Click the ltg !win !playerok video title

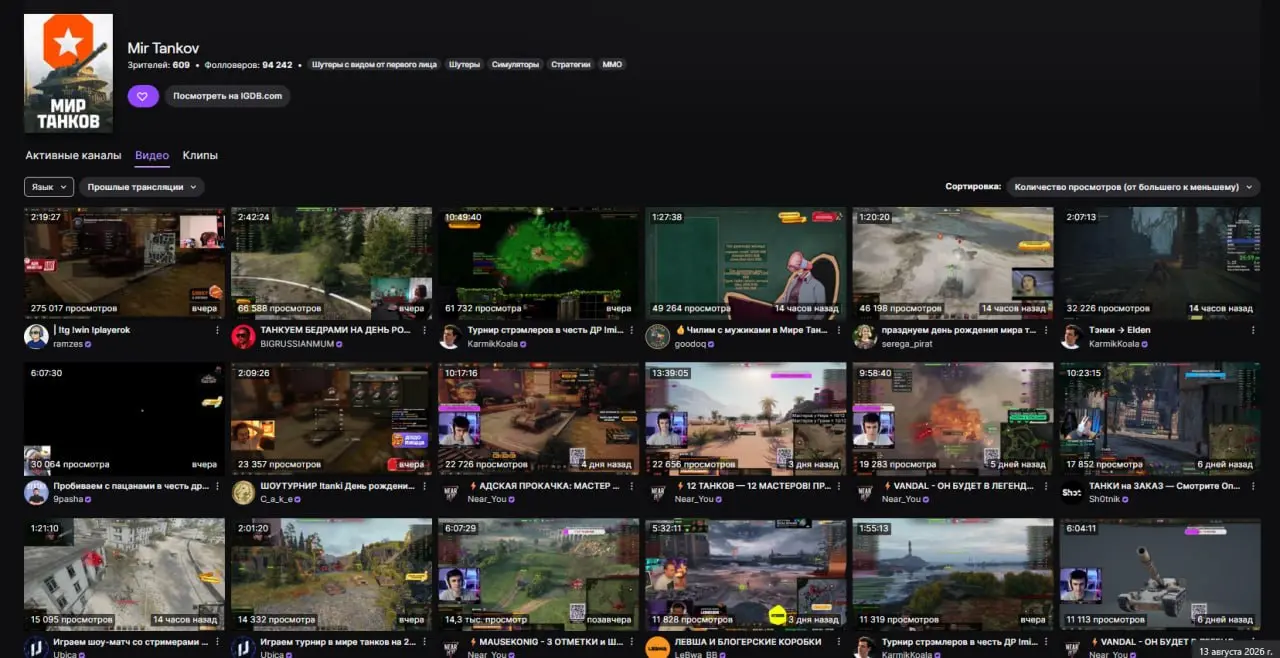(x=92, y=330)
